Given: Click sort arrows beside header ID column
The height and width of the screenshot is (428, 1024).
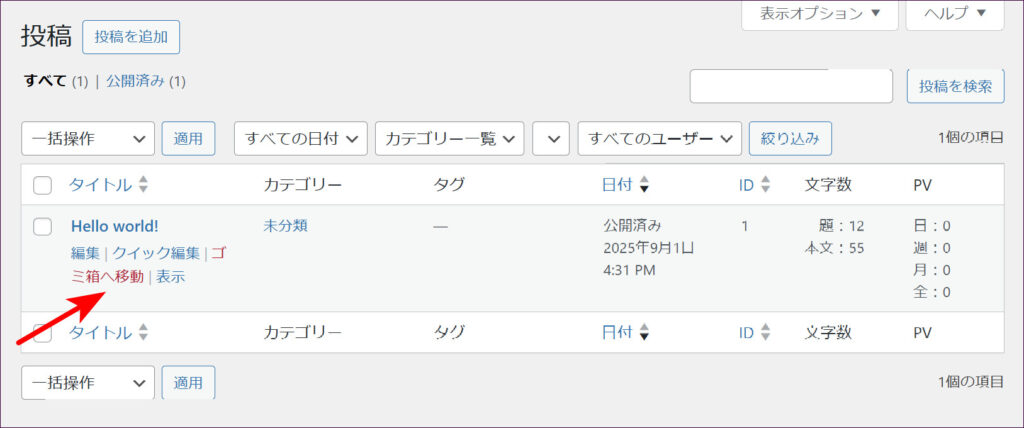Looking at the screenshot, I should pyautogui.click(x=766, y=185).
